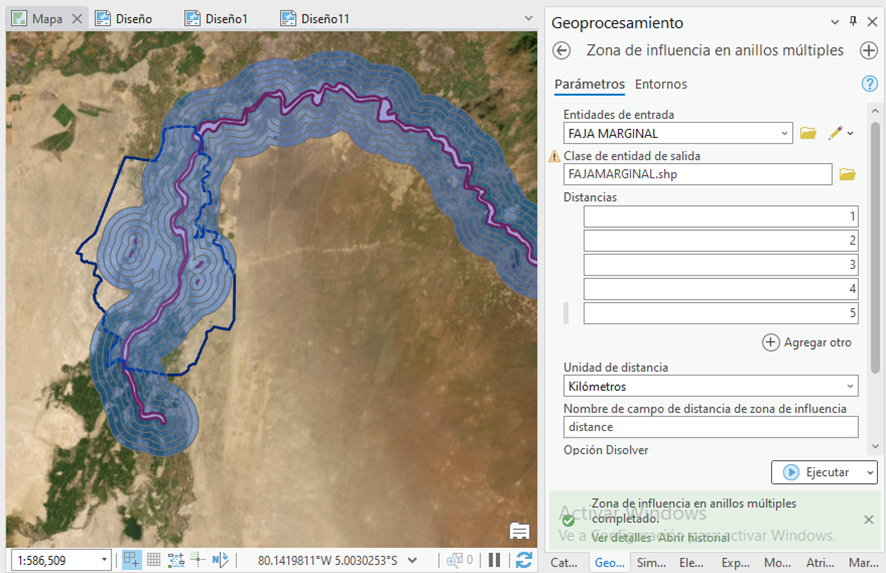Click the parameters scrollbar down arrow
Viewport: 886px width, 573px height.
pos(875,446)
